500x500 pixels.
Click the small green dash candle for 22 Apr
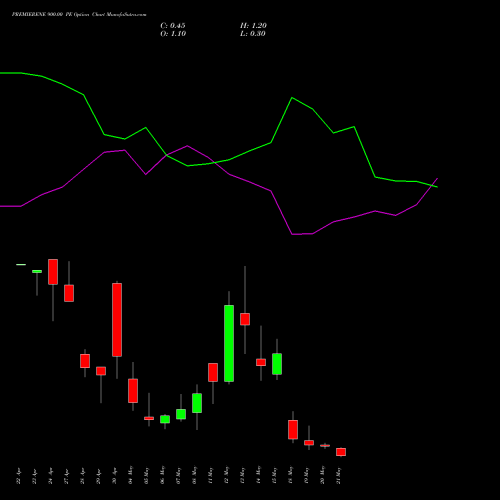pyautogui.click(x=21, y=265)
